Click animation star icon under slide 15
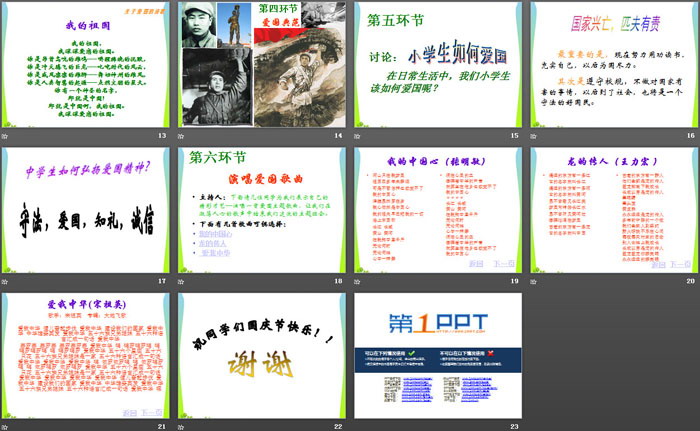This screenshot has height=431, width=700. [357, 136]
